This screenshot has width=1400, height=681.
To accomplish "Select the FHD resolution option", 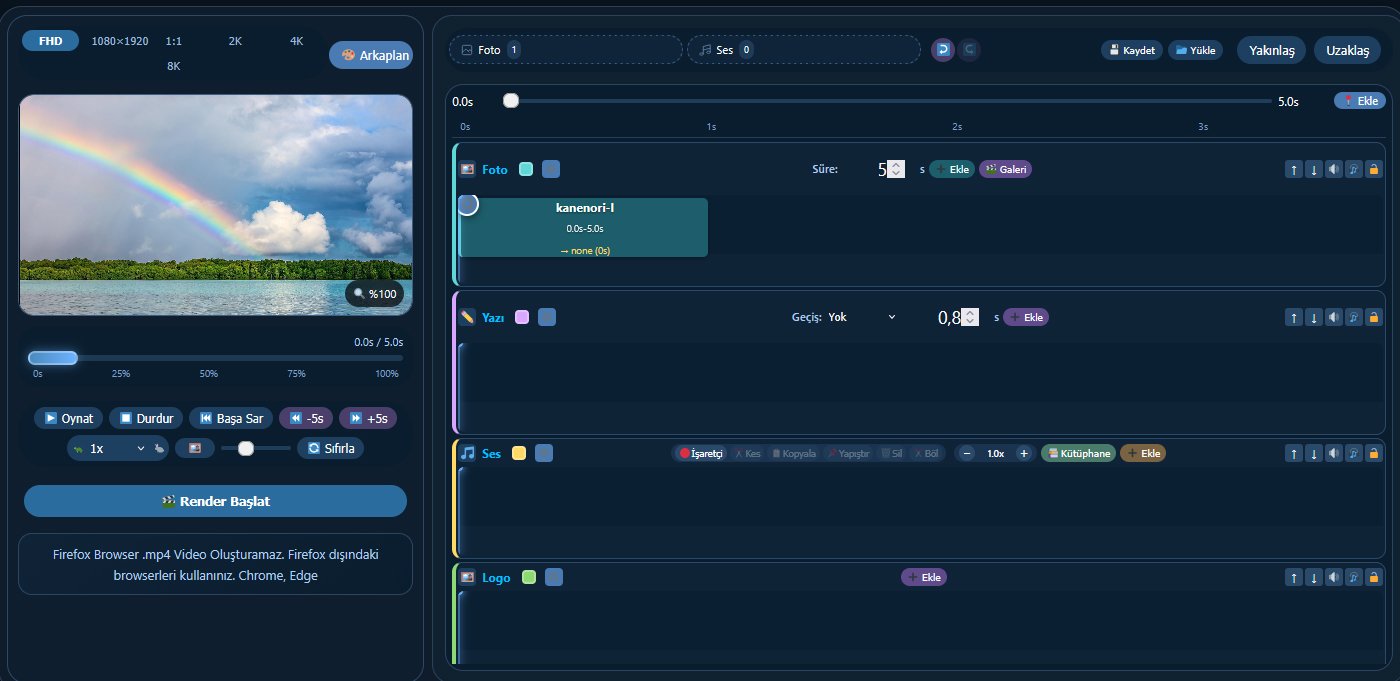I will click(x=50, y=41).
